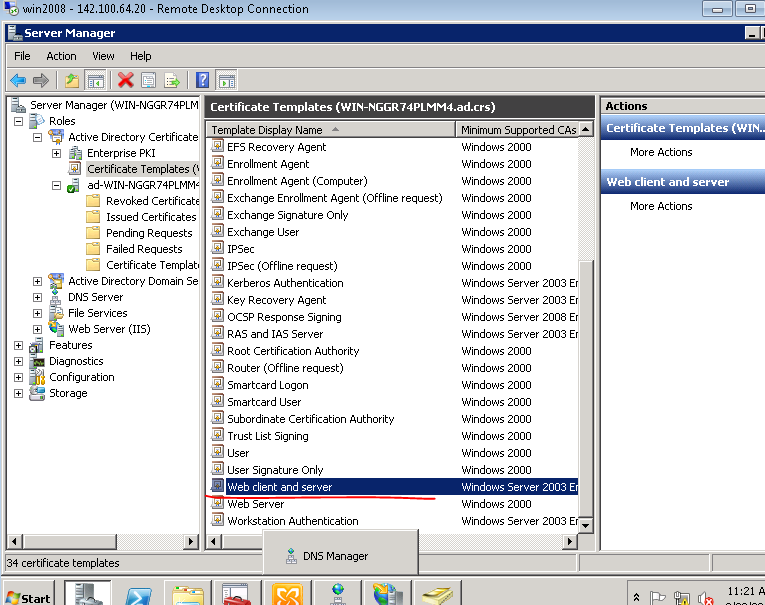Expand the Features tree node
This screenshot has height=605, width=765.
[19, 345]
